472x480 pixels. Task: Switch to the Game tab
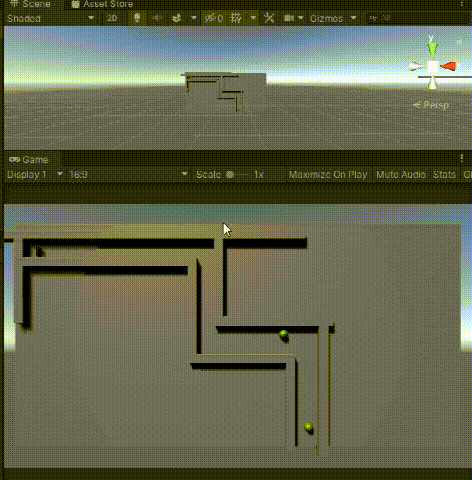[x=29, y=159]
